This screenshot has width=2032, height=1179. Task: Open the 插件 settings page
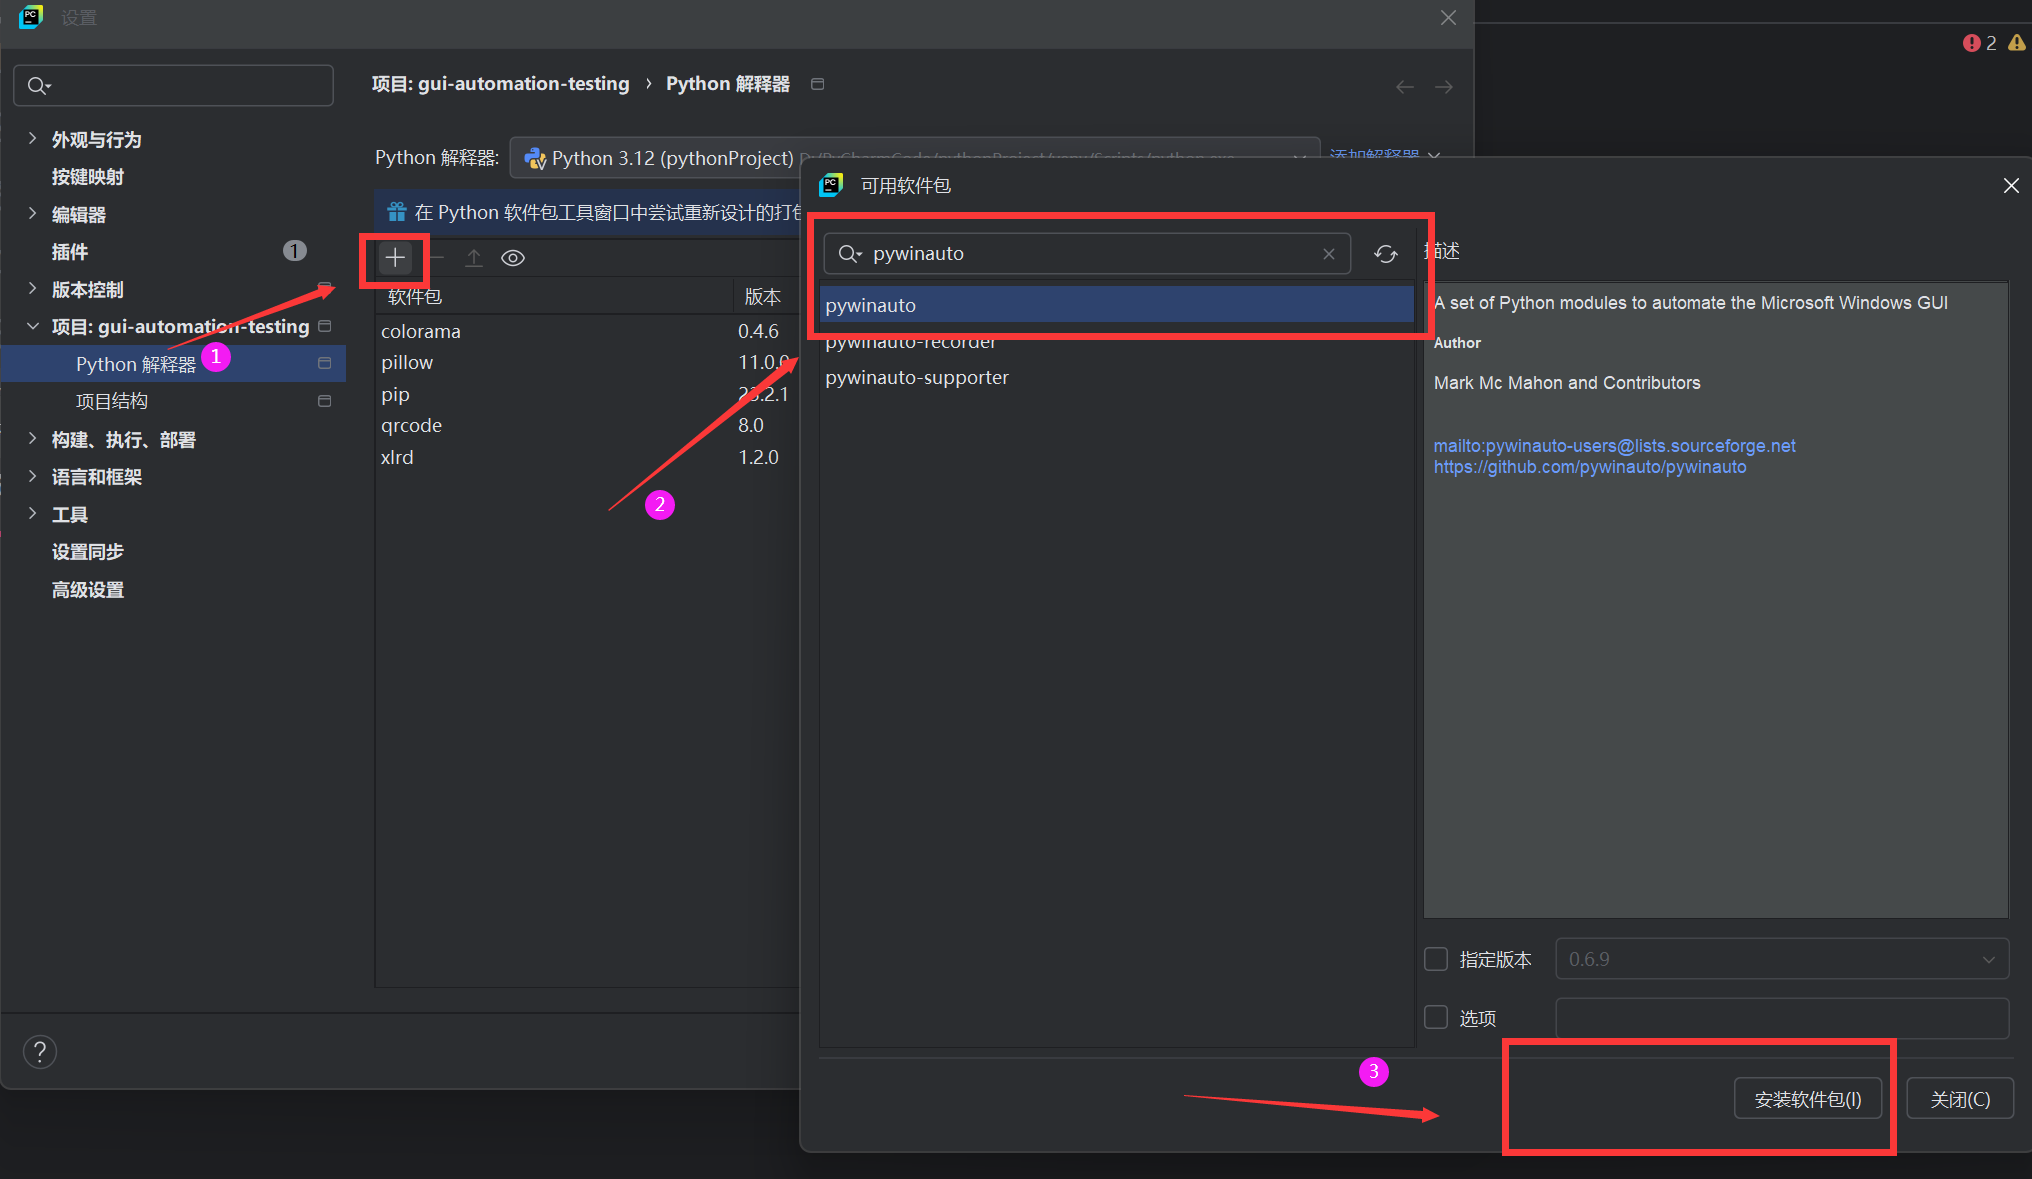coord(70,252)
